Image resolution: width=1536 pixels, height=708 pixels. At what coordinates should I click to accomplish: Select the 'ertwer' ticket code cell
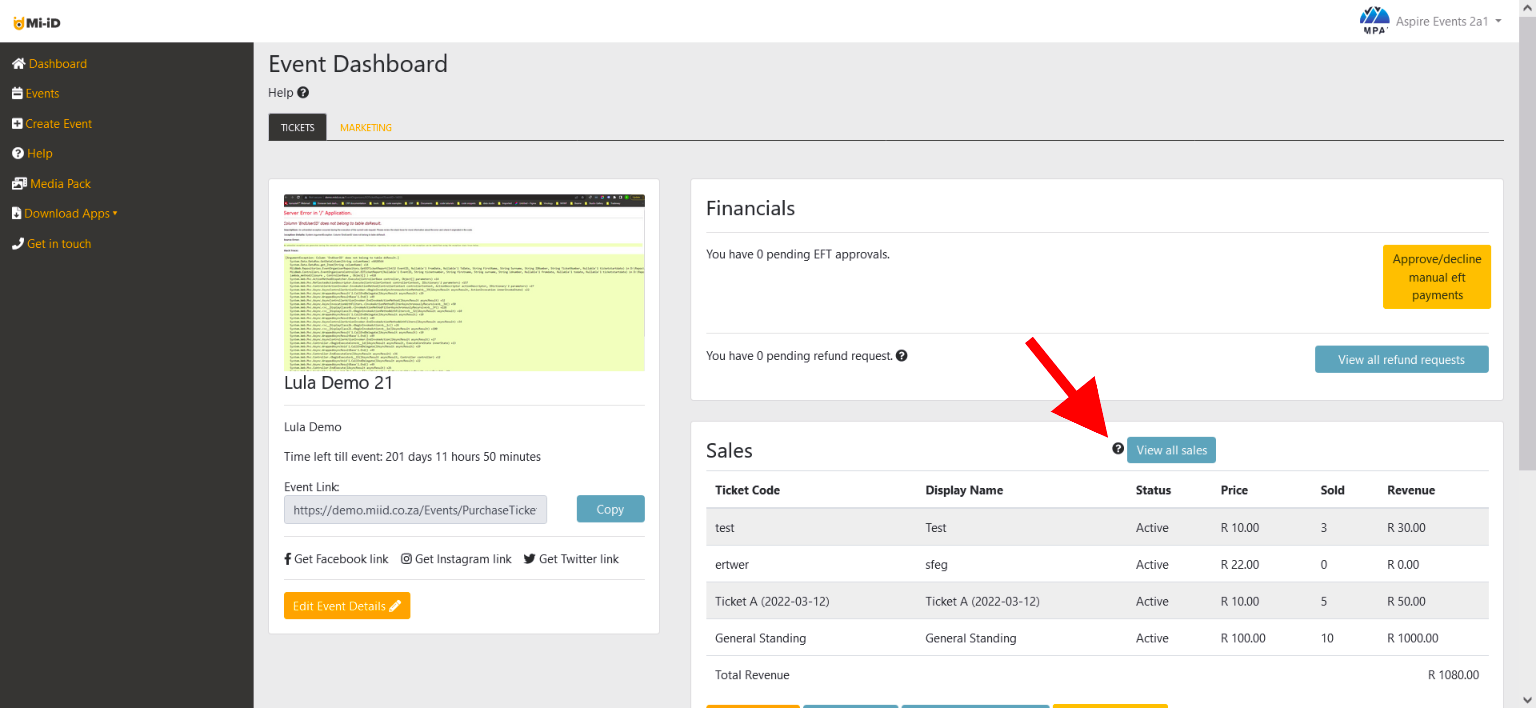click(x=734, y=564)
